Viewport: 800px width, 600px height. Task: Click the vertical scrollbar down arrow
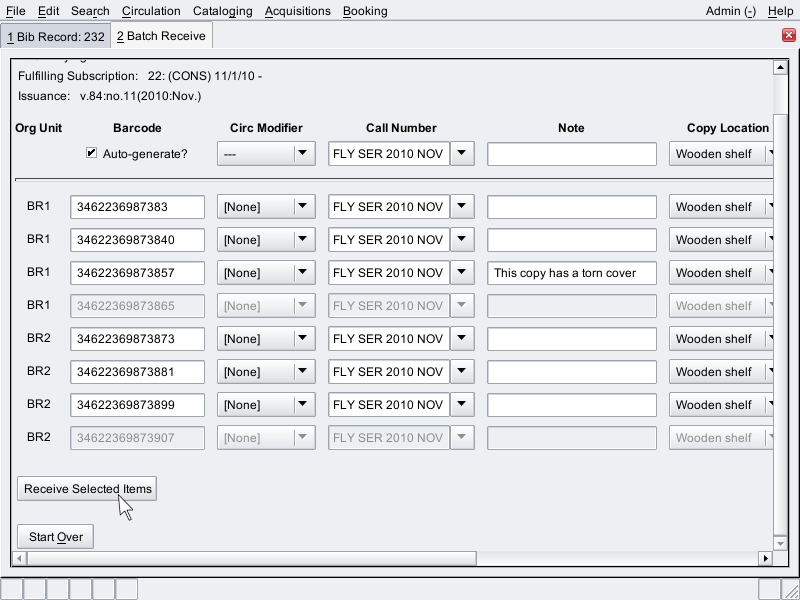(x=780, y=541)
